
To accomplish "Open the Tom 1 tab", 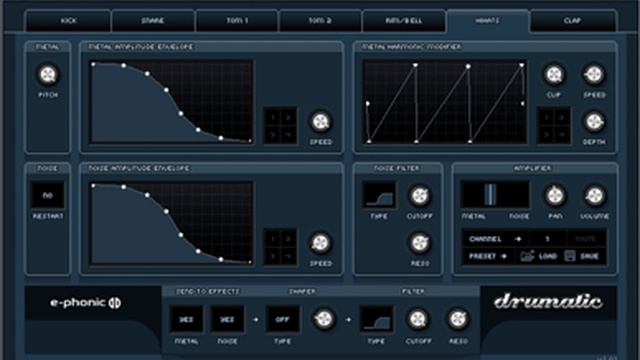I will (x=237, y=20).
